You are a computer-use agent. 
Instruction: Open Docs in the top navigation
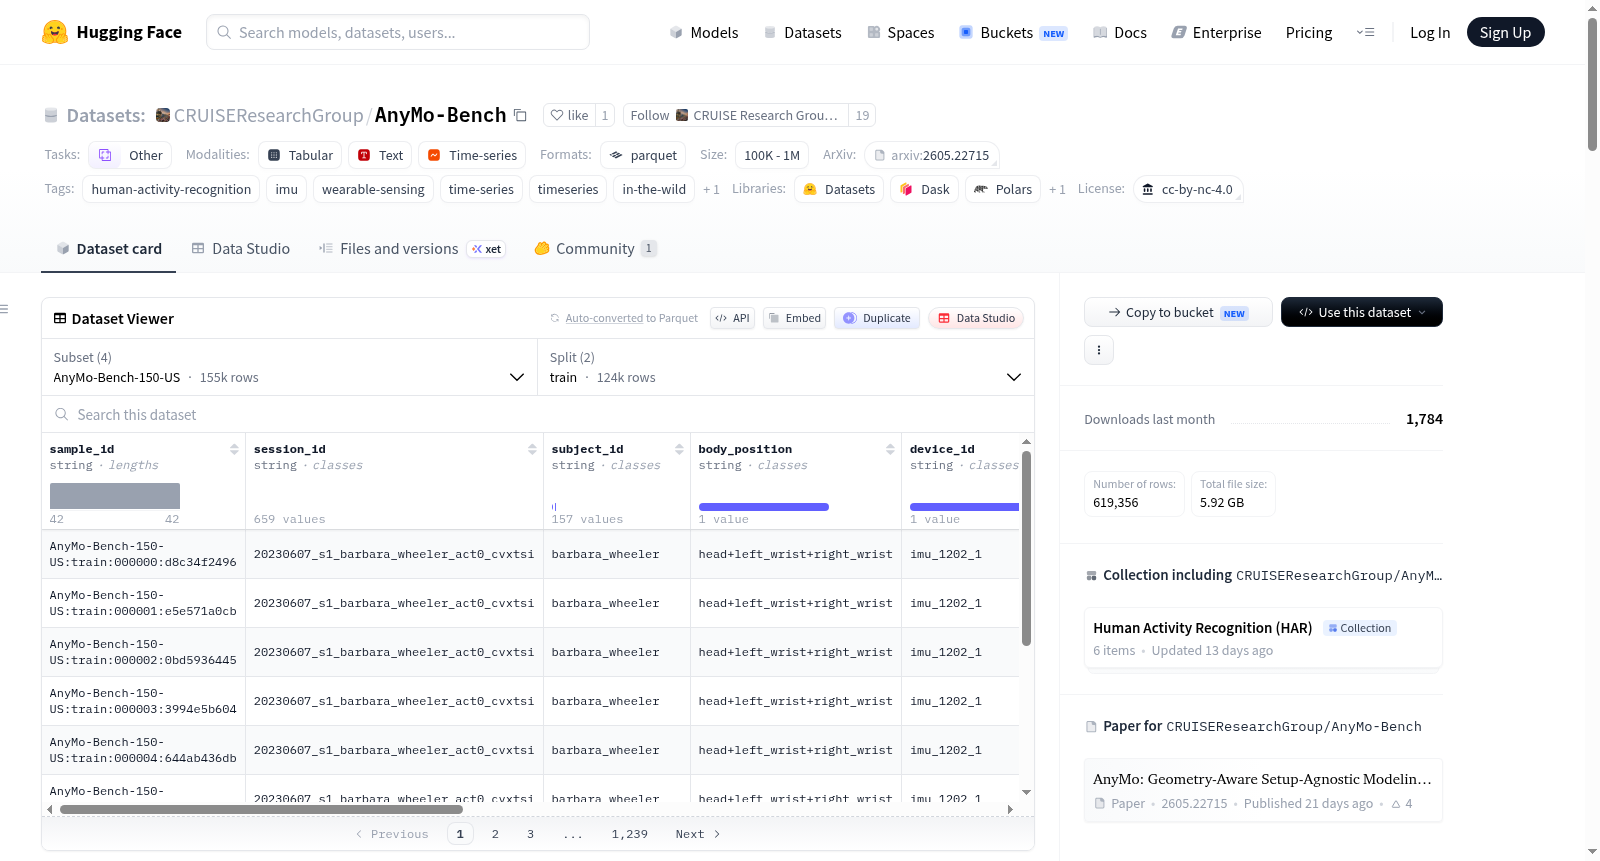coord(1120,32)
